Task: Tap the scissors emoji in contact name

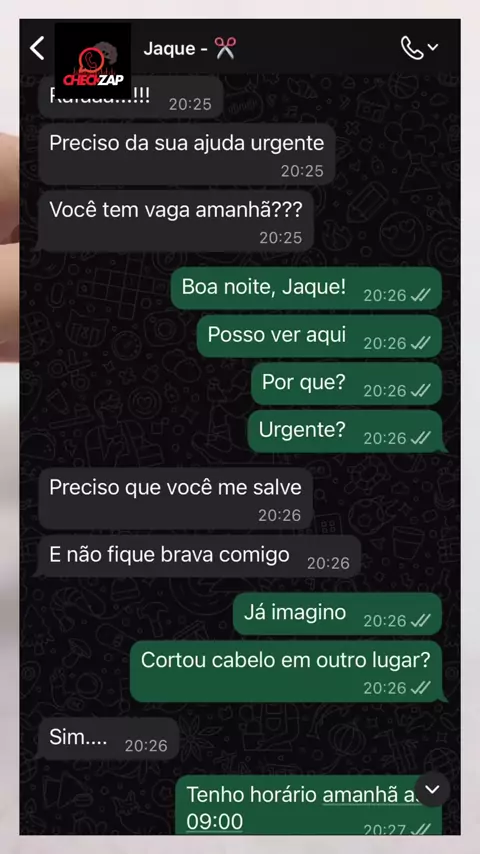Action: click(x=225, y=48)
